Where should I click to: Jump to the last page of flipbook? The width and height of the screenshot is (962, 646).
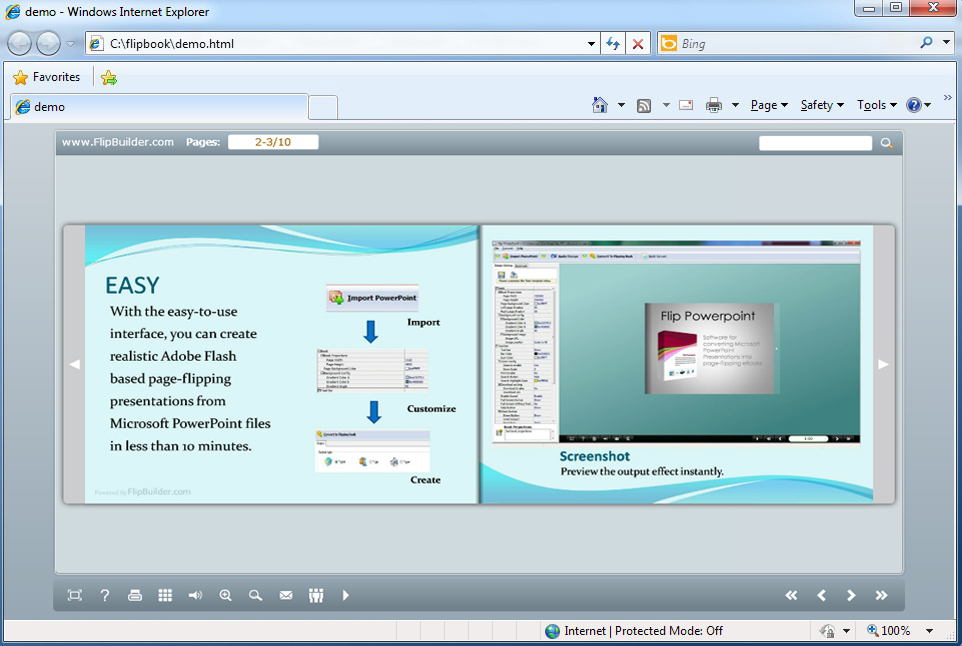pyautogui.click(x=881, y=596)
